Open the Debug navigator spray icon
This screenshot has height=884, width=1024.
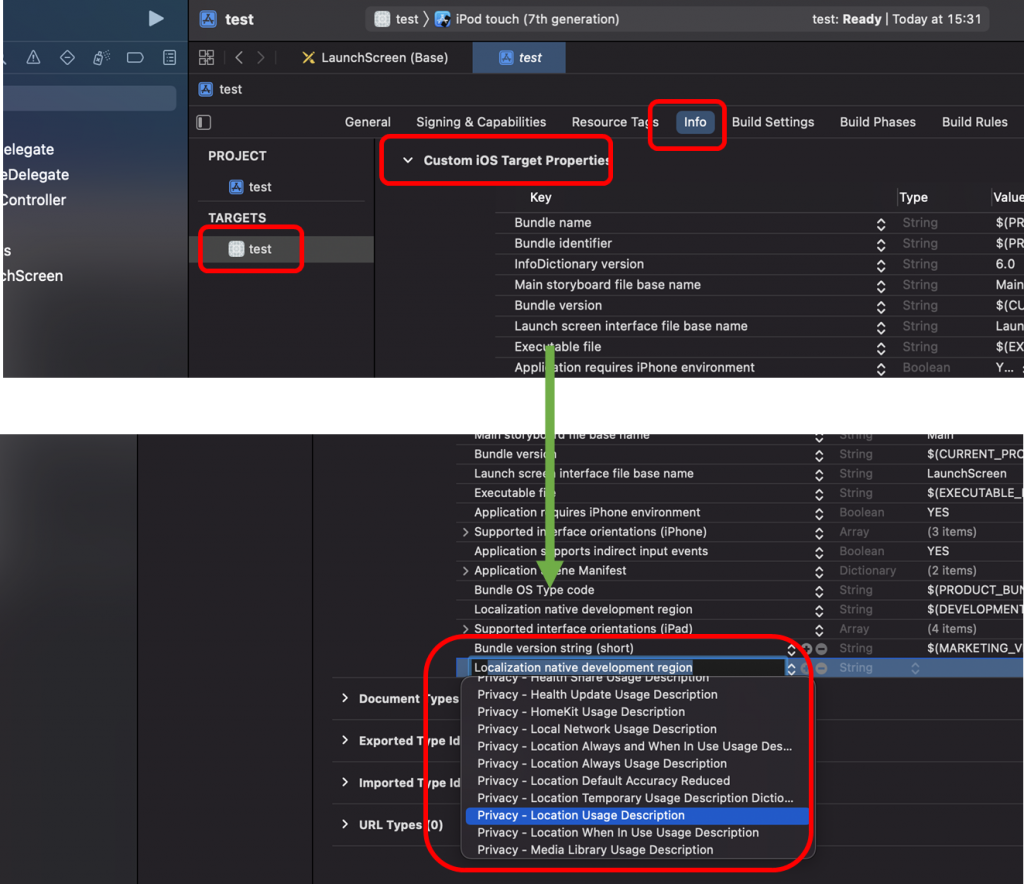tap(101, 58)
